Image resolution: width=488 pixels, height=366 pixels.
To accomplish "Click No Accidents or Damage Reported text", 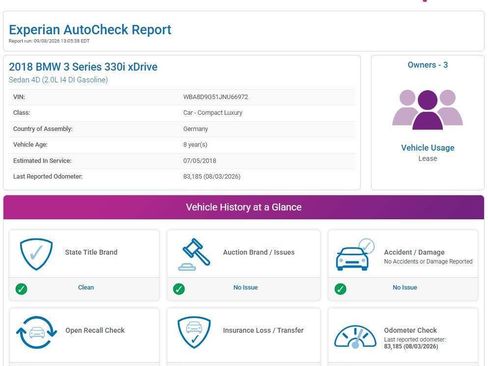I will click(x=428, y=262).
